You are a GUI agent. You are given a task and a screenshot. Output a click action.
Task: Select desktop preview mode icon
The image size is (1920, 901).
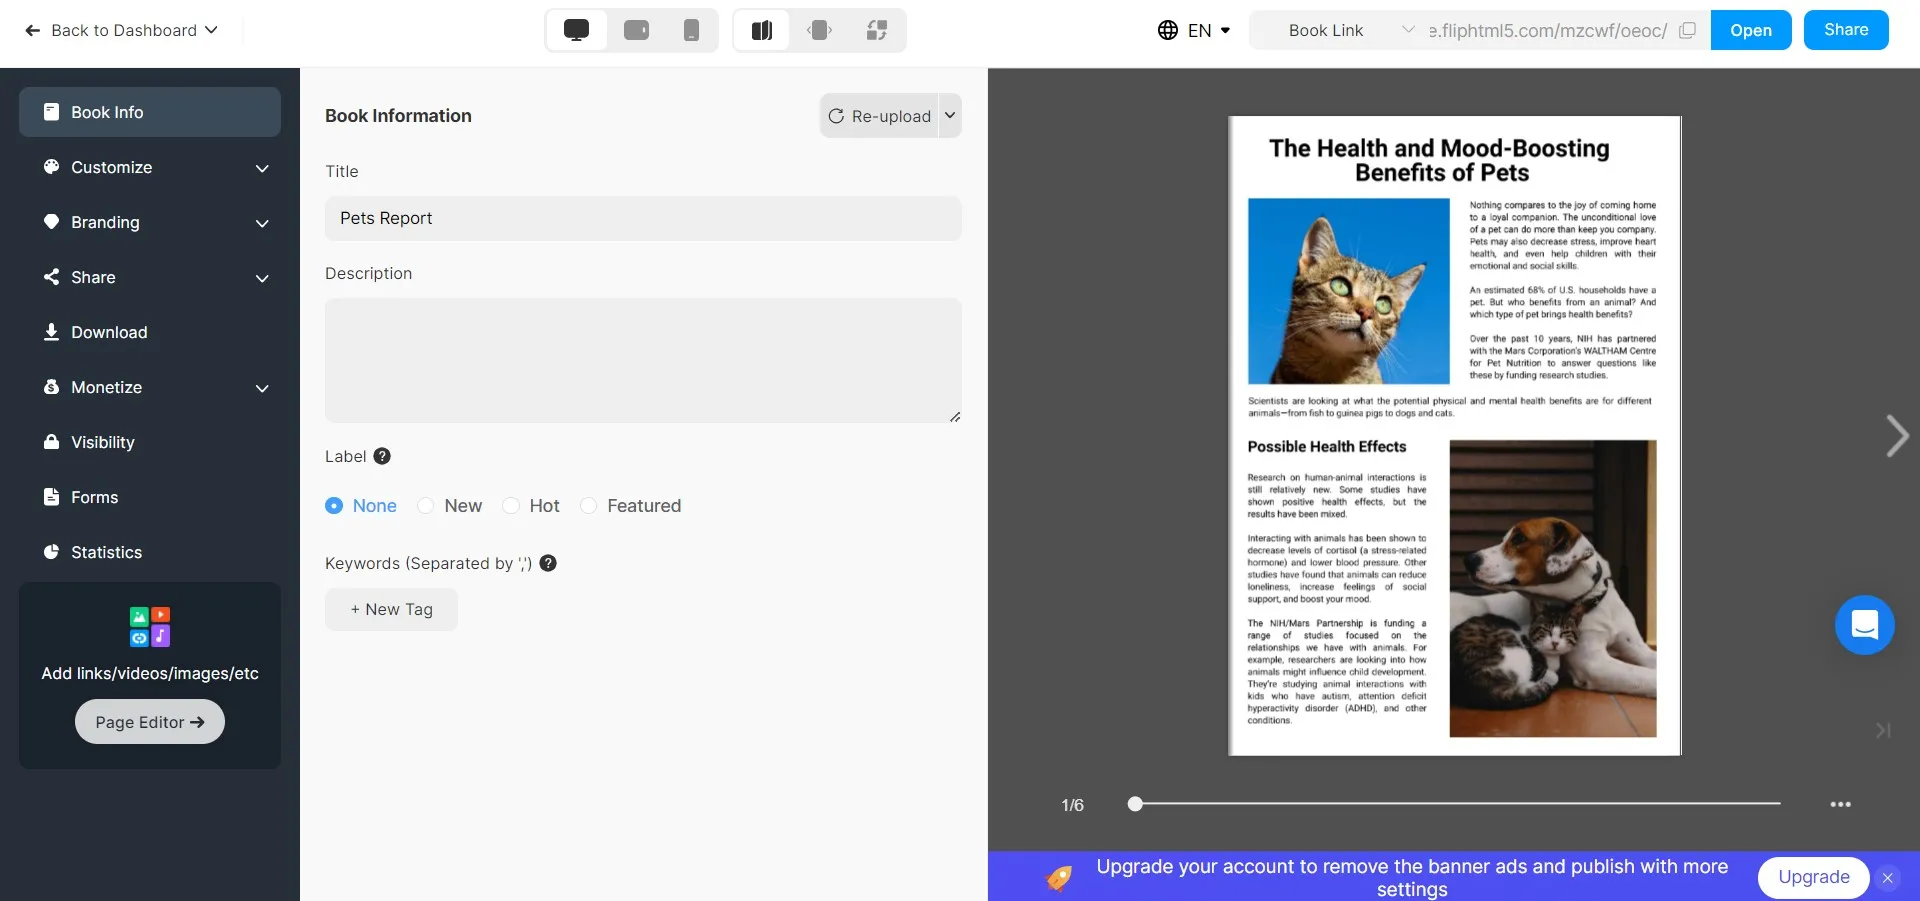576,30
